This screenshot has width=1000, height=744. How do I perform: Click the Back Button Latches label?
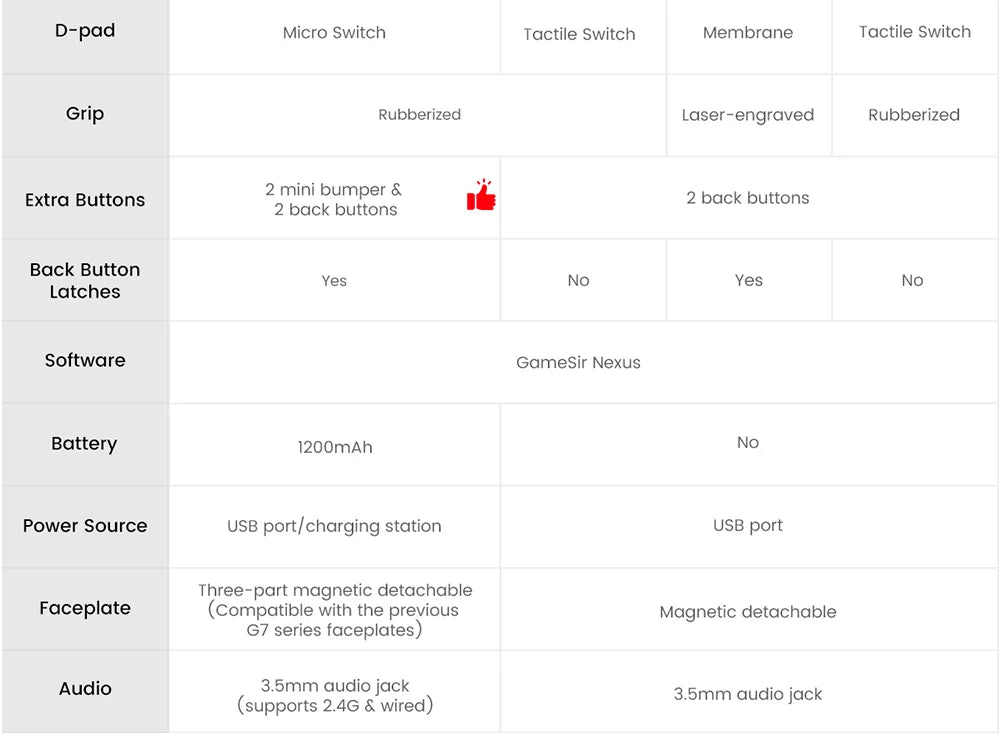click(x=85, y=281)
